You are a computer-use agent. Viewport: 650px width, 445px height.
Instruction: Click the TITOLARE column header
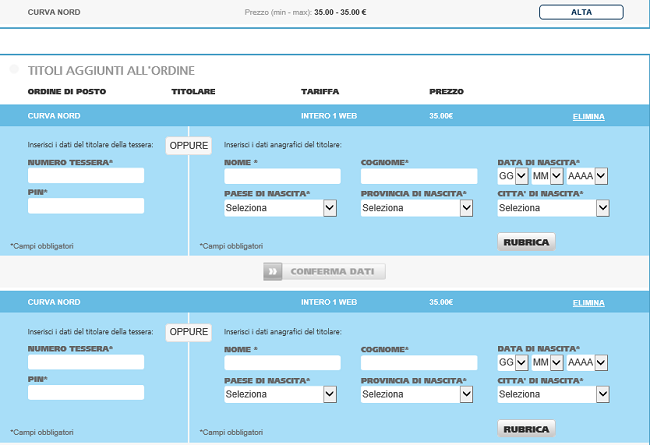coord(194,92)
